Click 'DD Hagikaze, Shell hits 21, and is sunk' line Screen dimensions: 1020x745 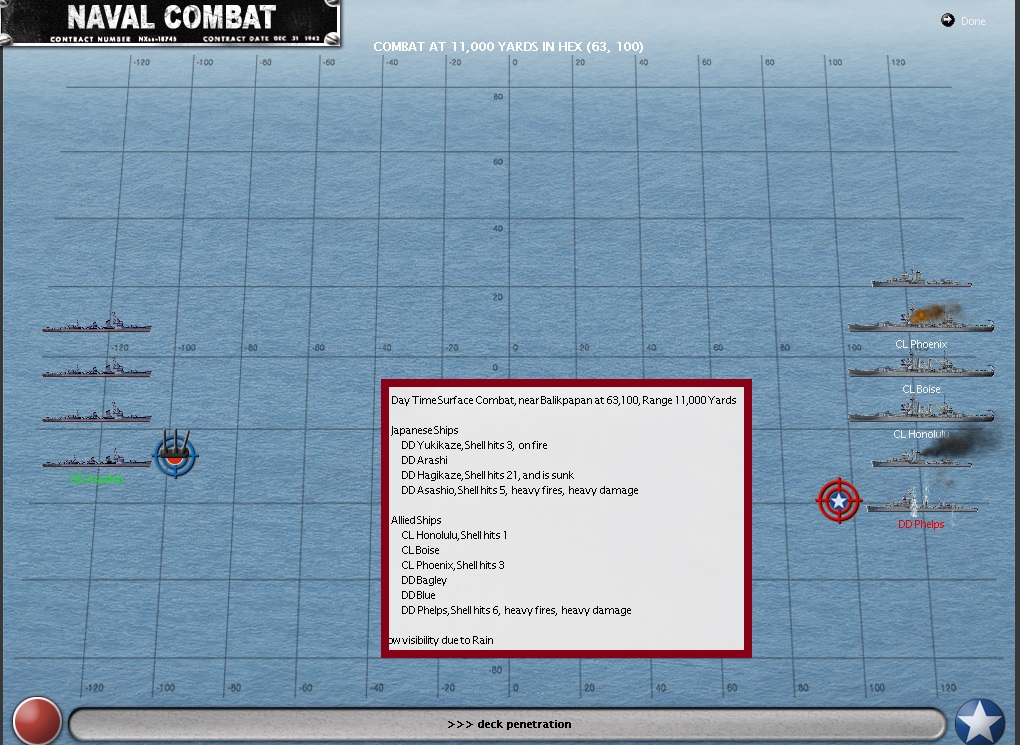click(x=487, y=475)
